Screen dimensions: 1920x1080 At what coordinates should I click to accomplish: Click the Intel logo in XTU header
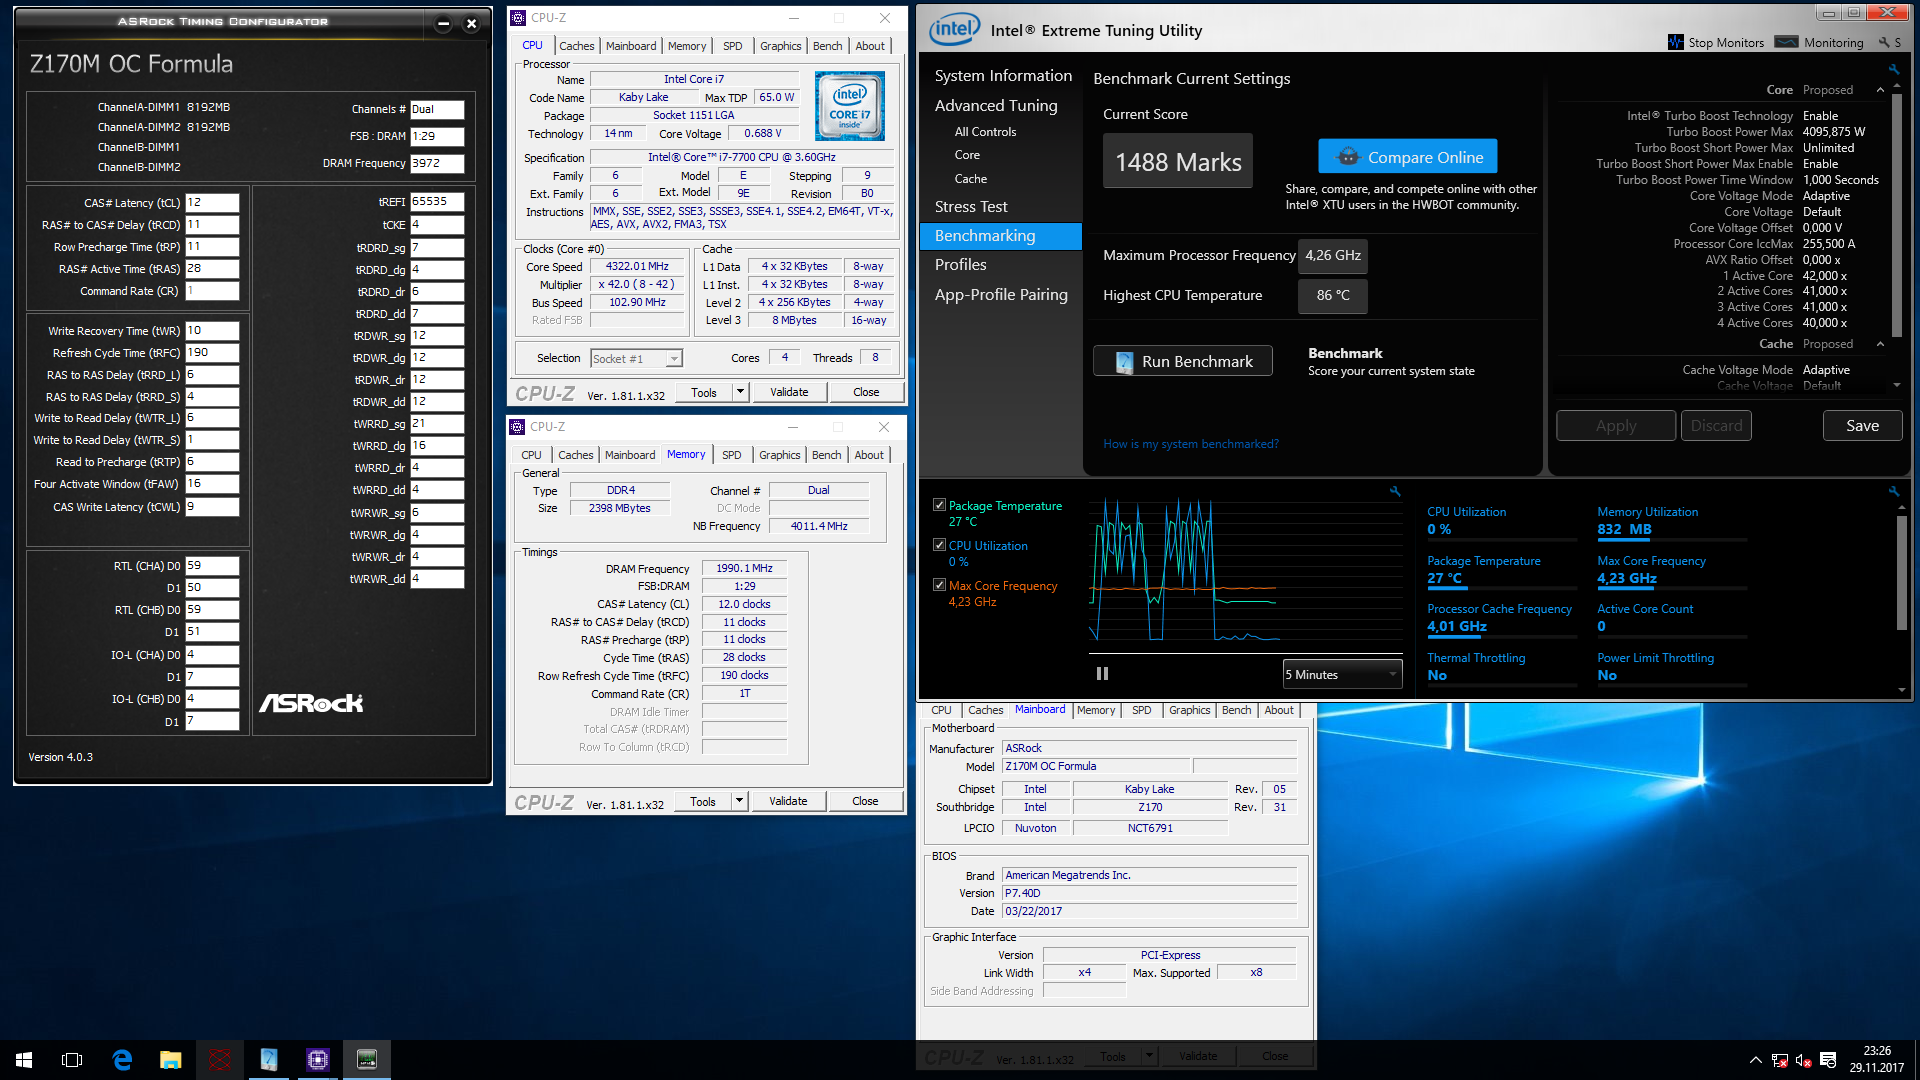click(x=955, y=30)
